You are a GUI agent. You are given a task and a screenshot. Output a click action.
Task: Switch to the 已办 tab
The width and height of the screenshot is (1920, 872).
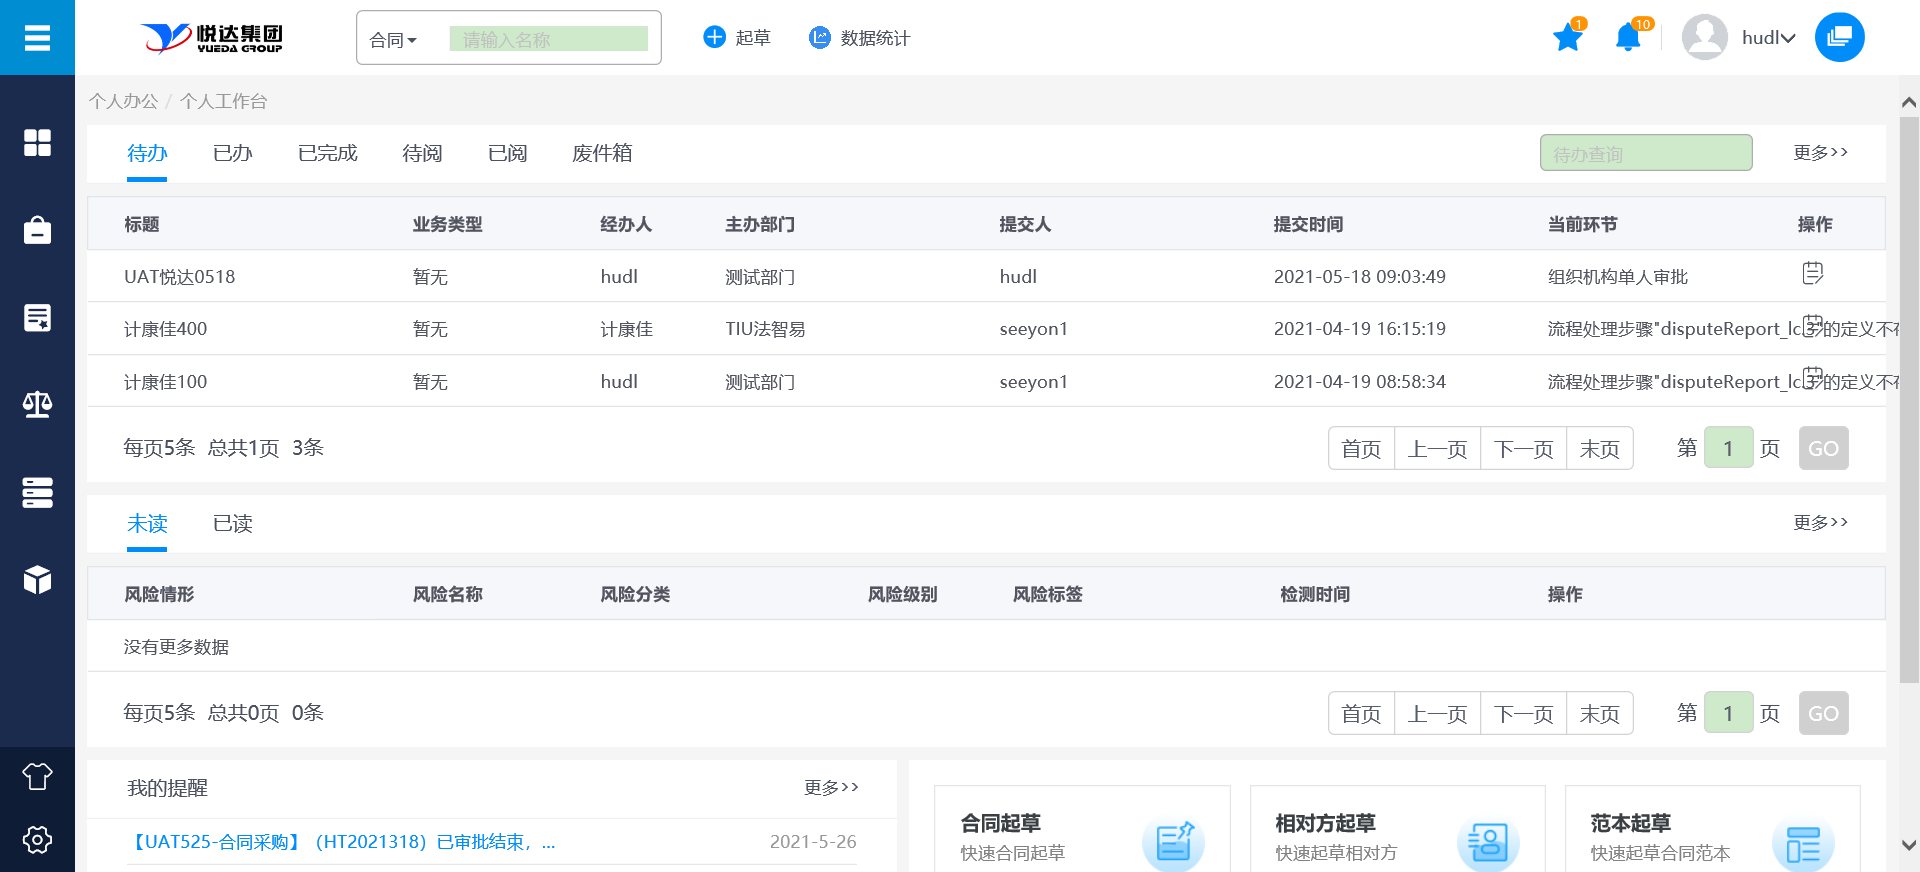(232, 153)
